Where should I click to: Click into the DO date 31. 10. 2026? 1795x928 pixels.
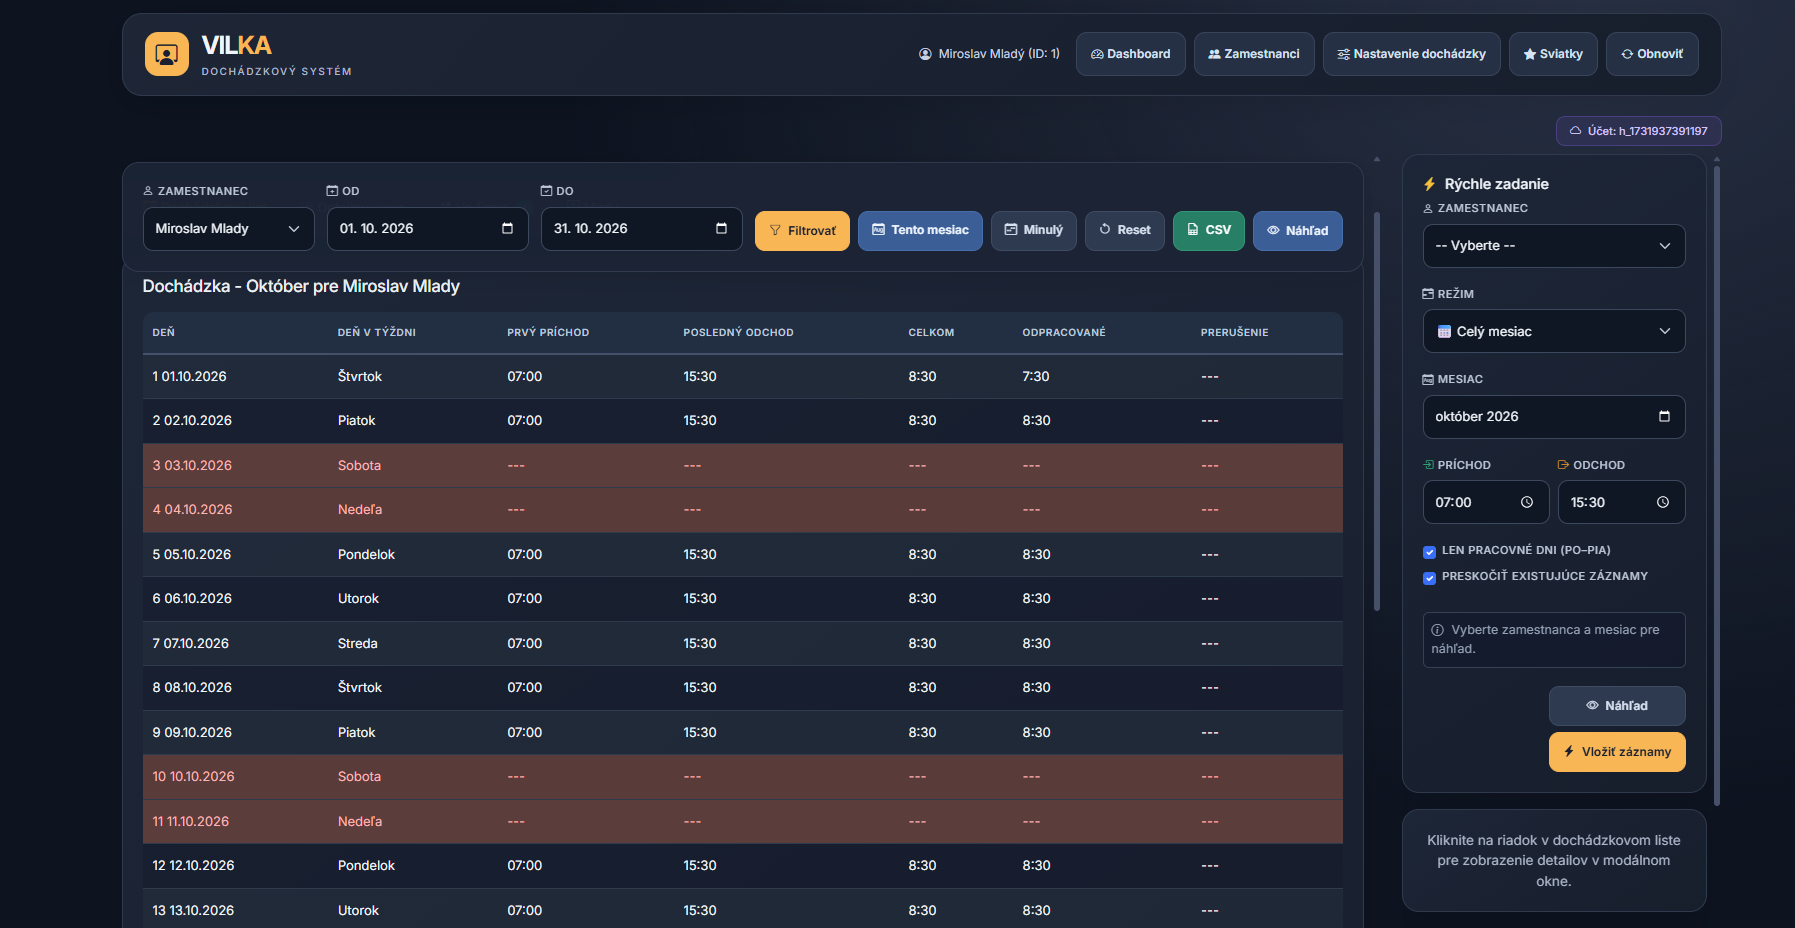(590, 229)
